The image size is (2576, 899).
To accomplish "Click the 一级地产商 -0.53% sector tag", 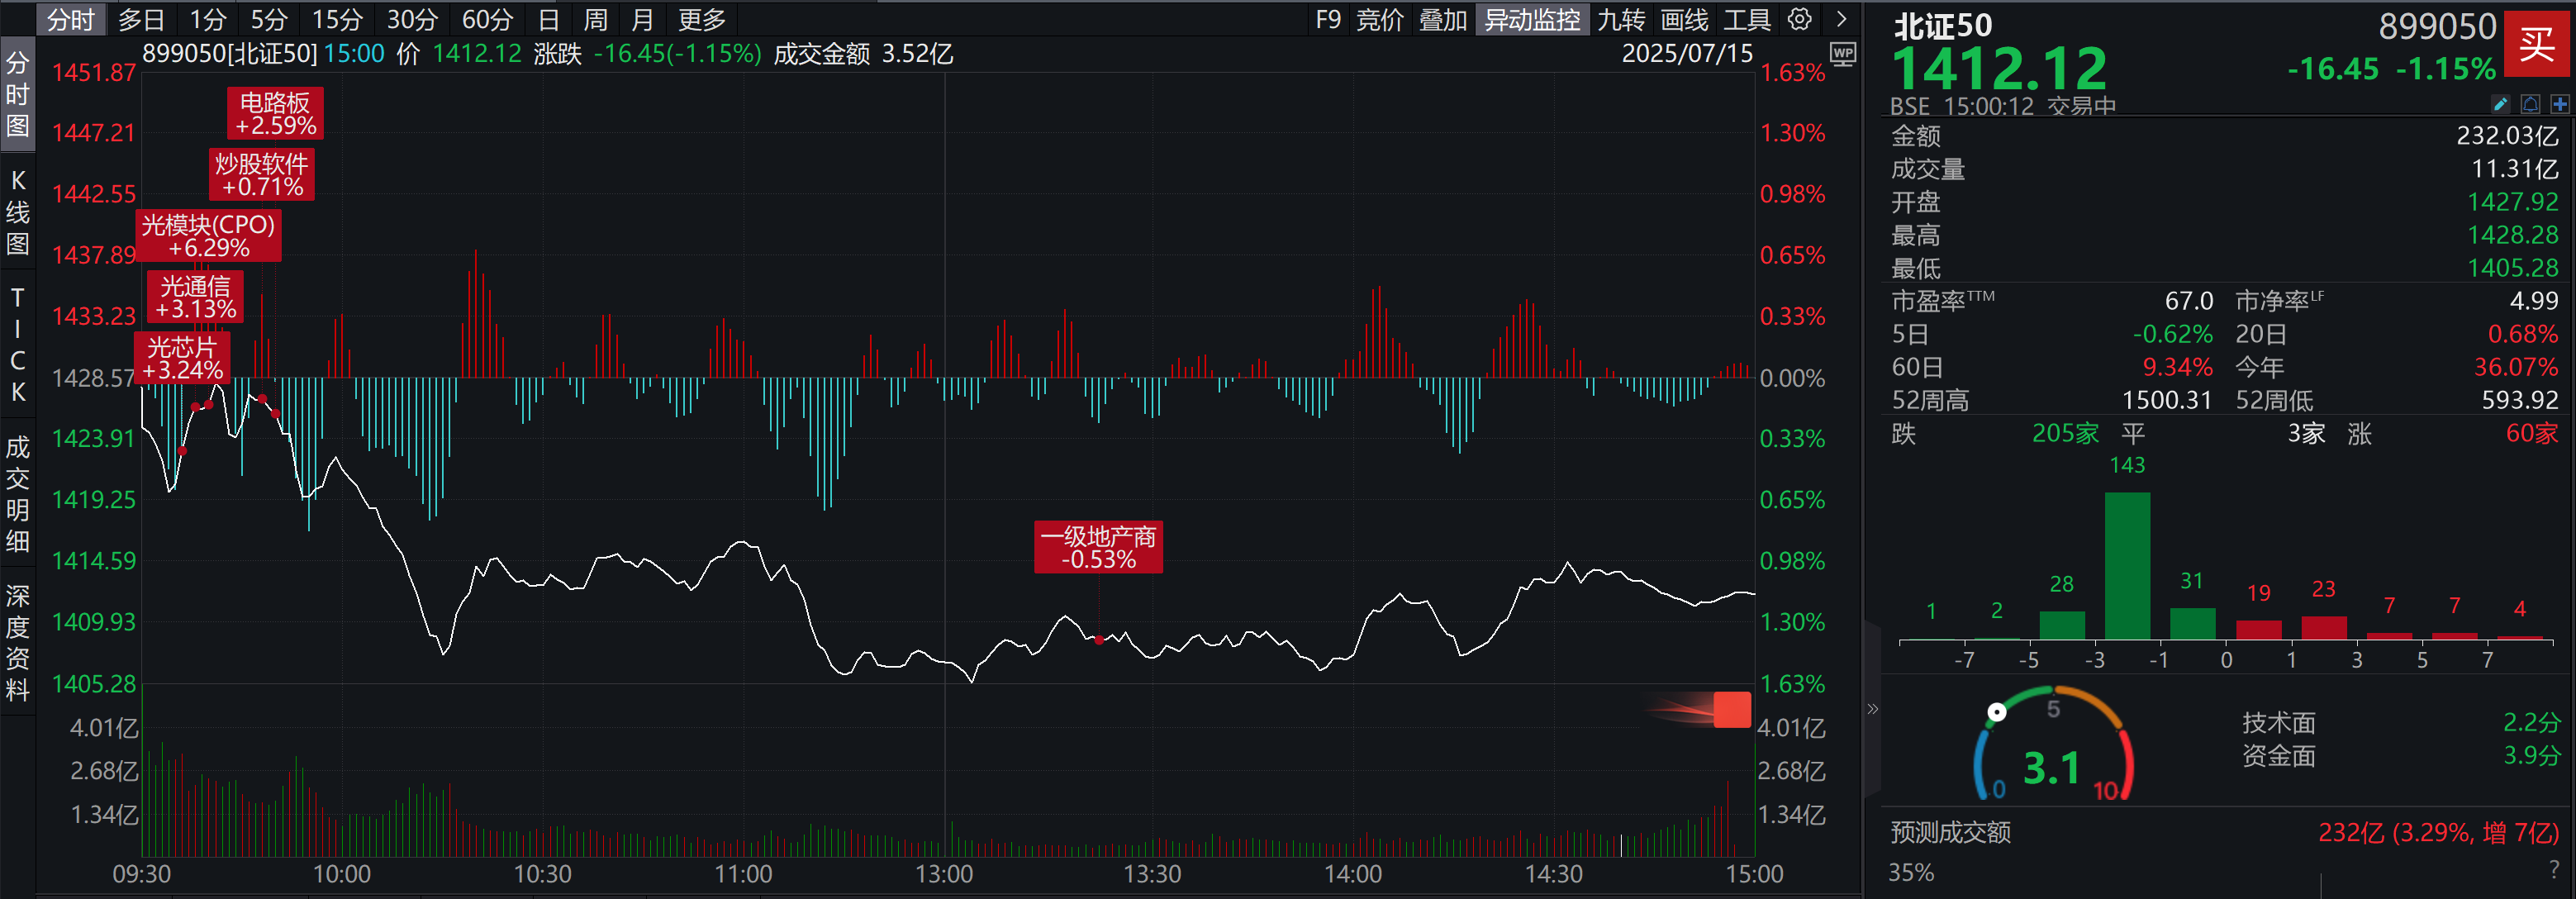I will [1098, 547].
